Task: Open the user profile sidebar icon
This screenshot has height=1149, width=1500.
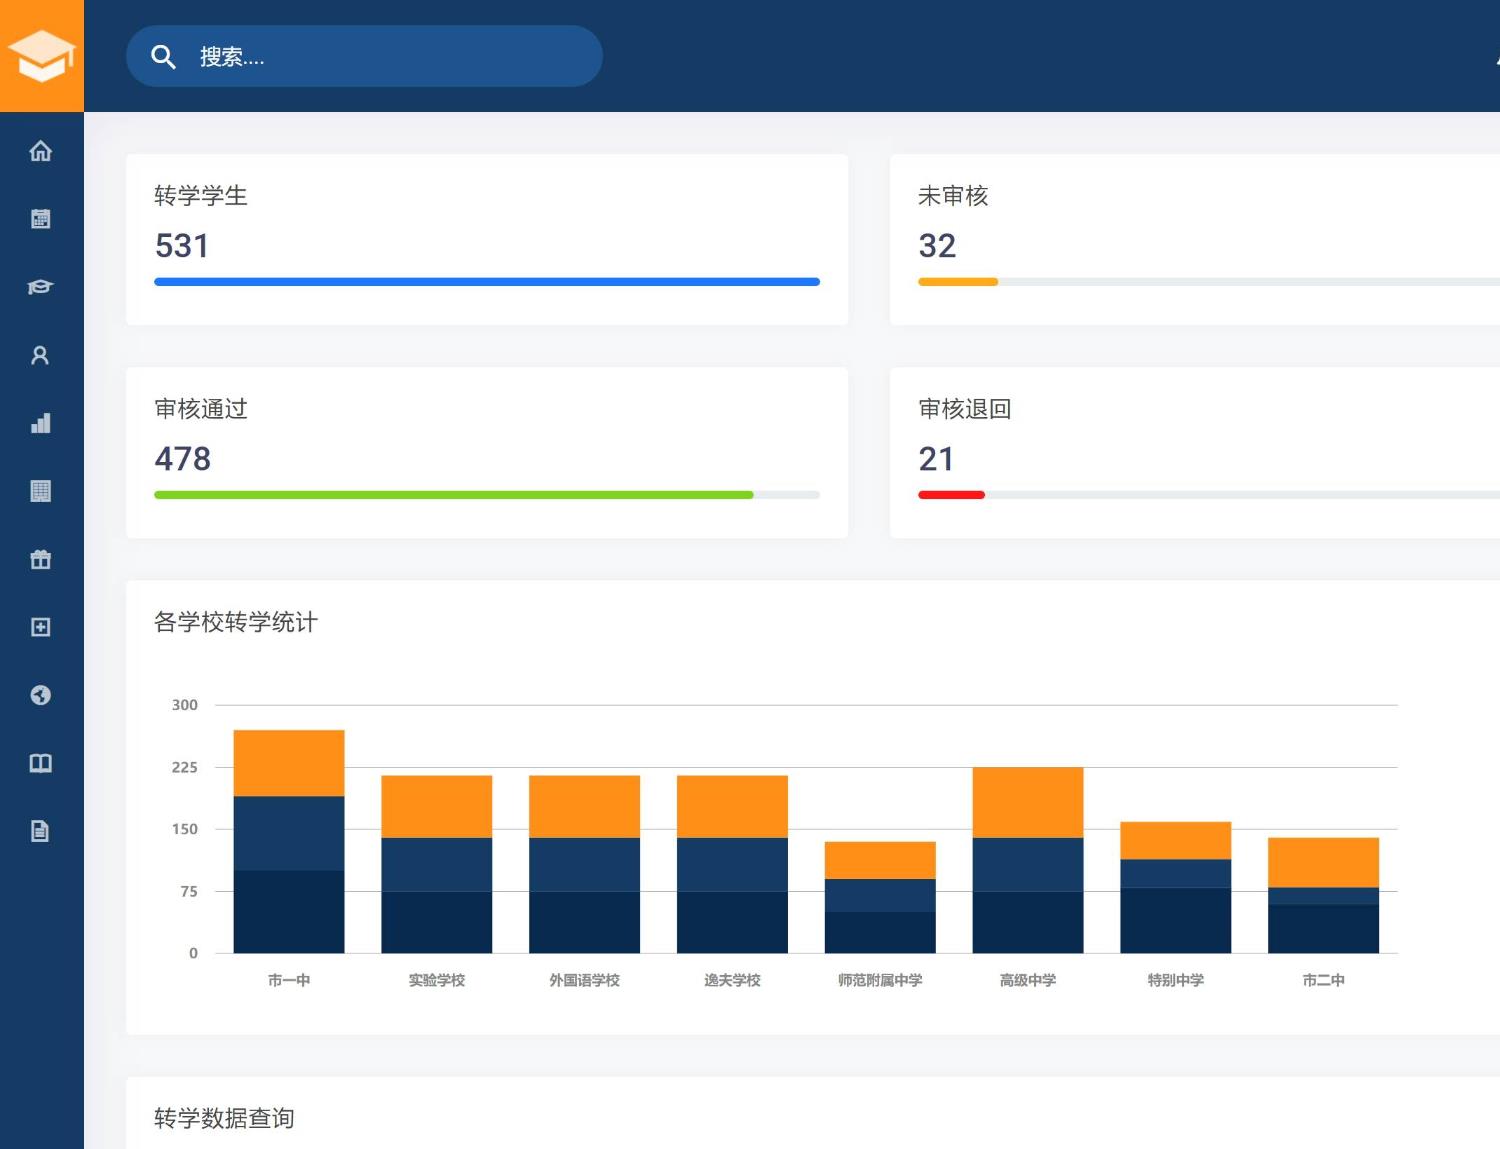Action: tap(40, 355)
